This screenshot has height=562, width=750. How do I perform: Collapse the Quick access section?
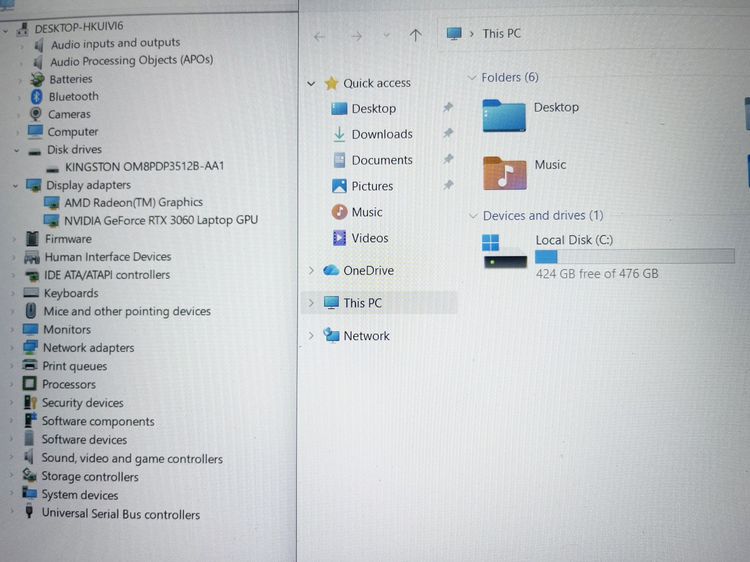pyautogui.click(x=311, y=84)
